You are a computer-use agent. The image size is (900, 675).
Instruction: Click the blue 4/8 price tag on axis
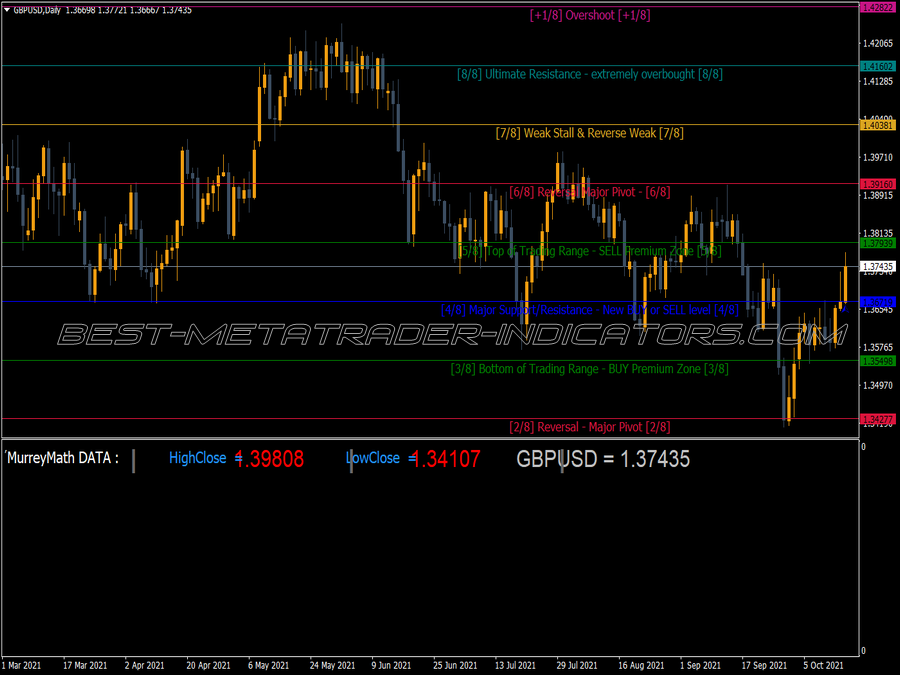pyautogui.click(x=878, y=302)
